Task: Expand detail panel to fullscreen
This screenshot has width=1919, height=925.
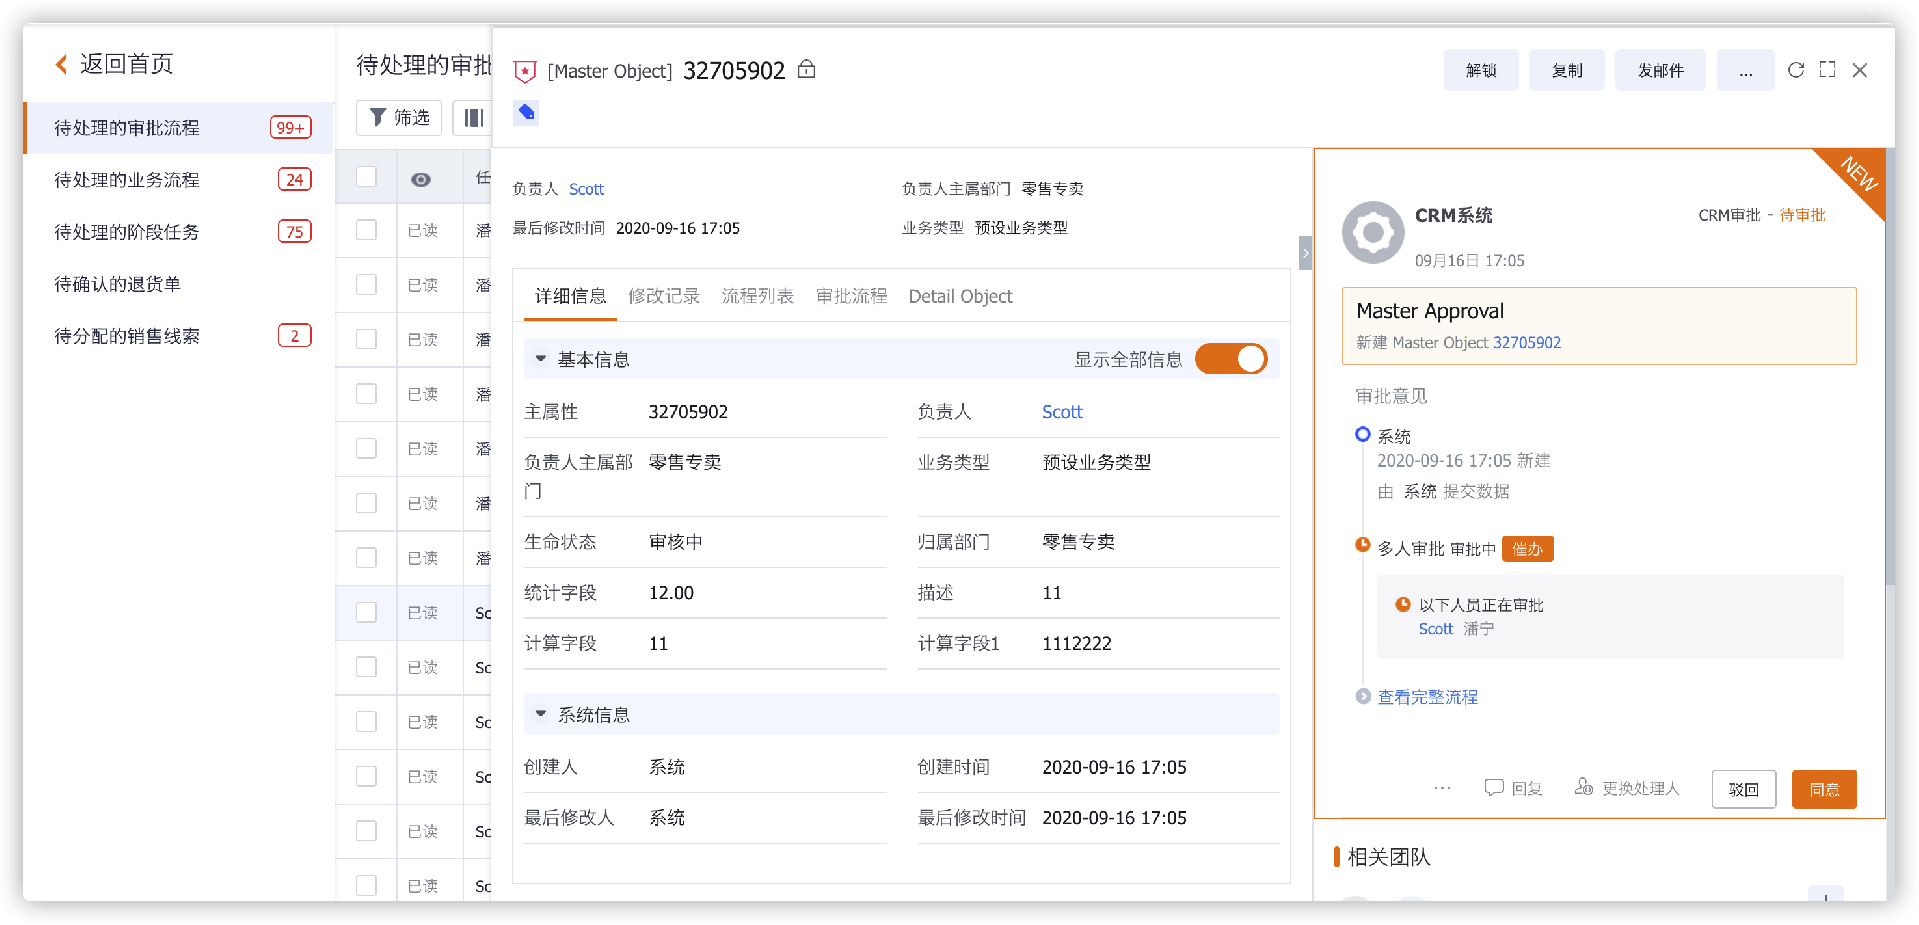Action: 1827,69
